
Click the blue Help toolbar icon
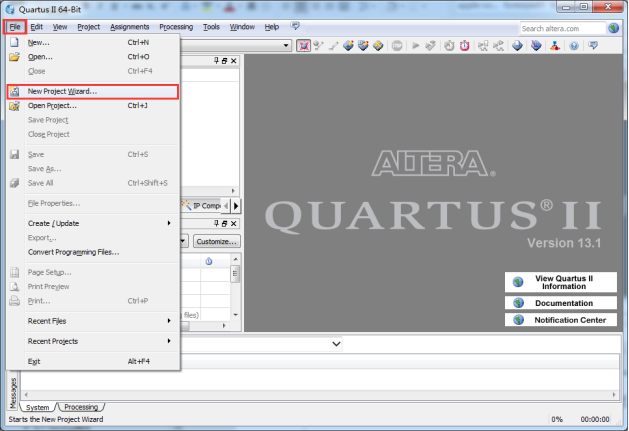click(574, 46)
